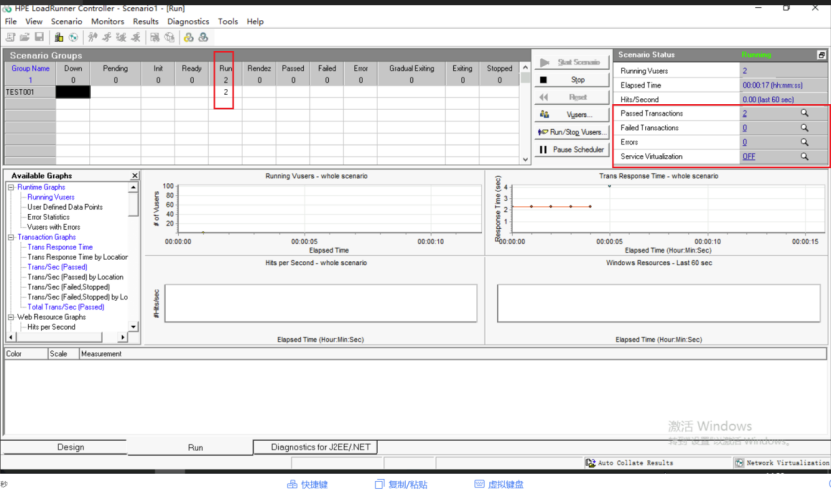Image resolution: width=831 pixels, height=495 pixels.
Task: Click the Network Virtualization status bar icon
Action: (x=739, y=463)
